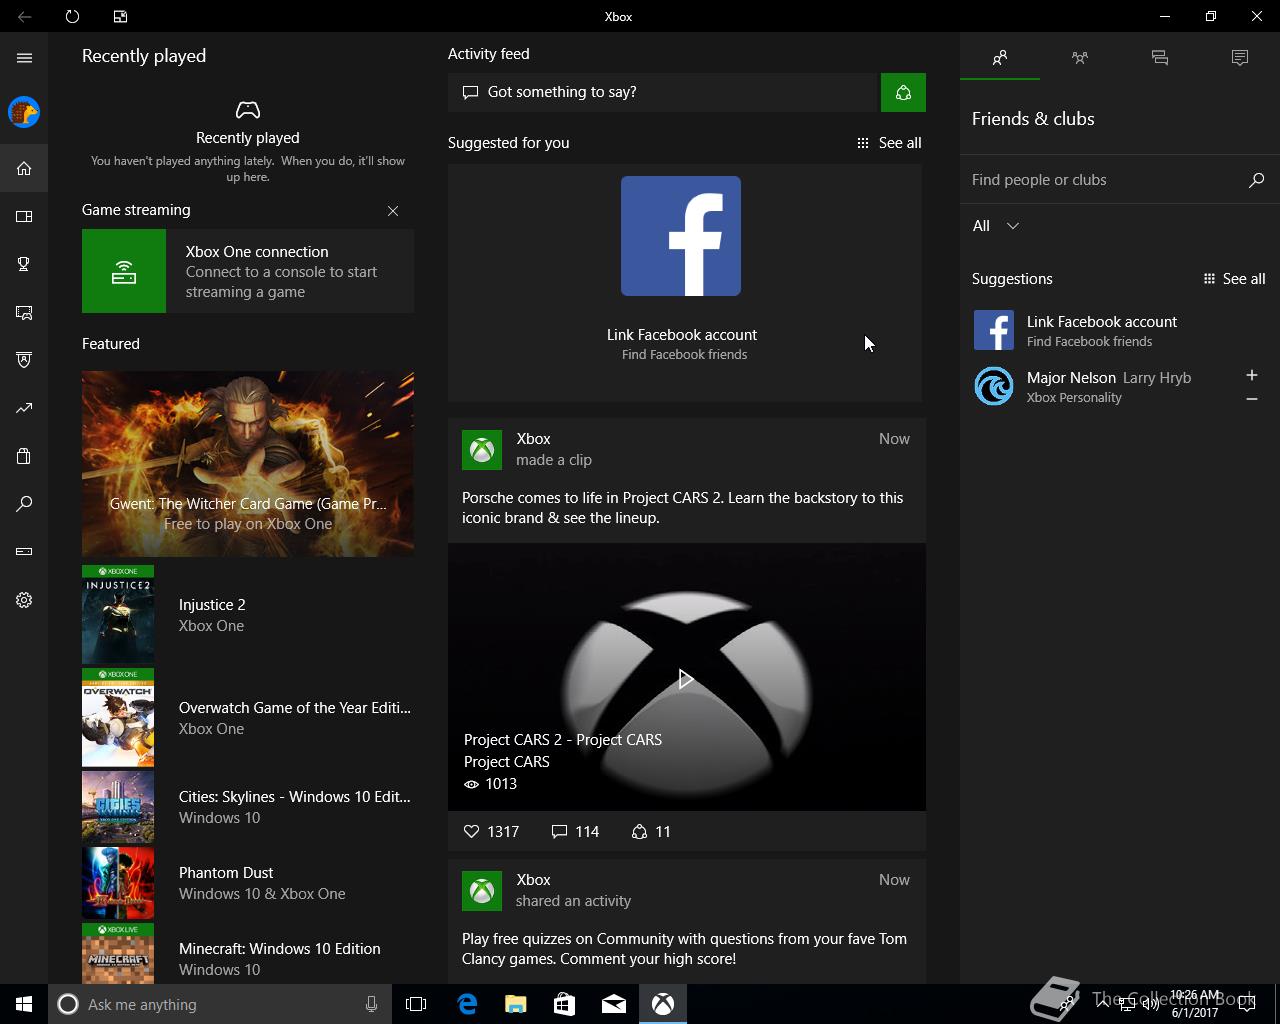Viewport: 1280px width, 1024px height.
Task: Click the pop-out window icon in title bar
Action: (x=120, y=16)
